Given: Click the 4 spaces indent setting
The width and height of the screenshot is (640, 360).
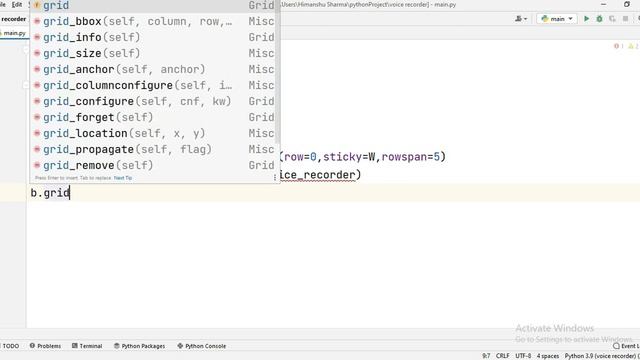Looking at the screenshot, I should (548, 356).
